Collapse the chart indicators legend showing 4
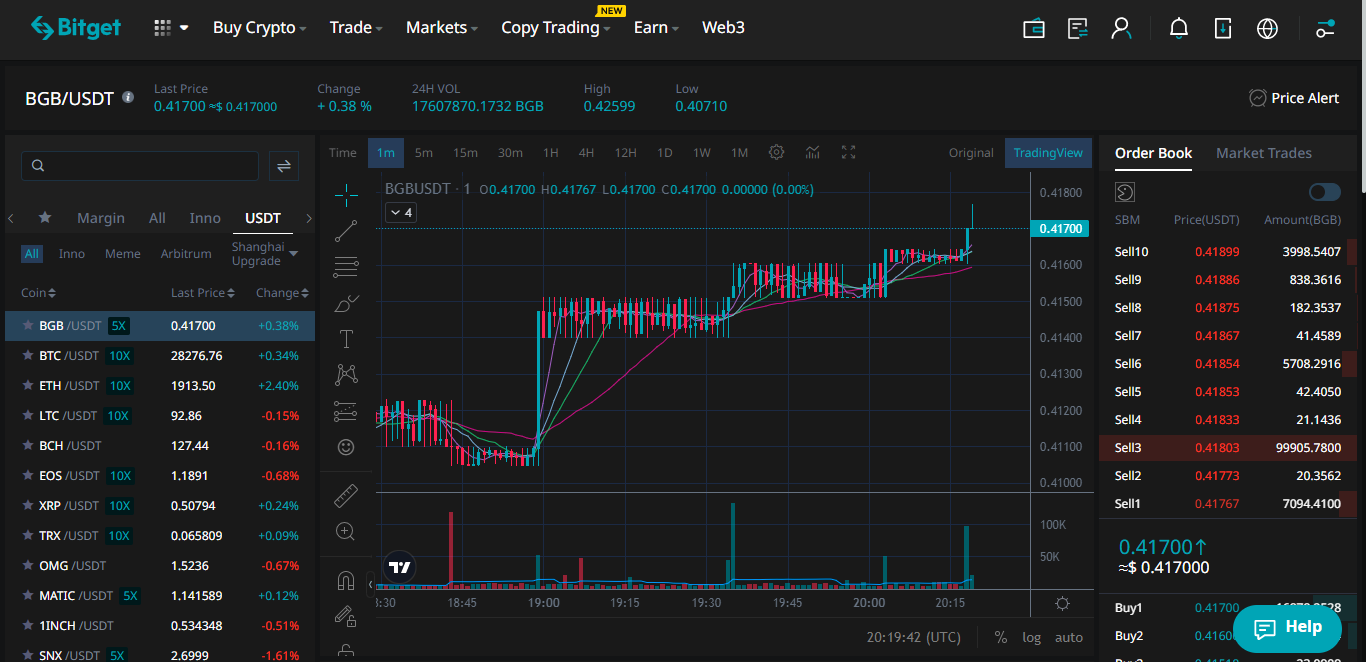The width and height of the screenshot is (1366, 662). pyautogui.click(x=400, y=212)
